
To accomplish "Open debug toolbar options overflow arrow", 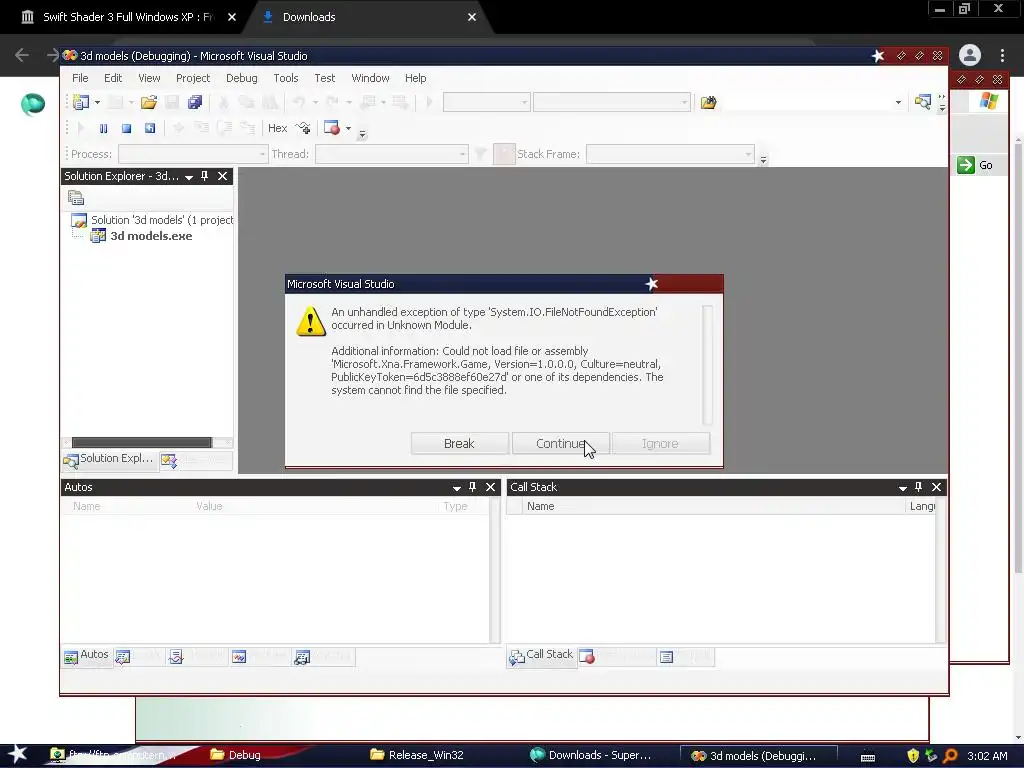I will click(362, 134).
